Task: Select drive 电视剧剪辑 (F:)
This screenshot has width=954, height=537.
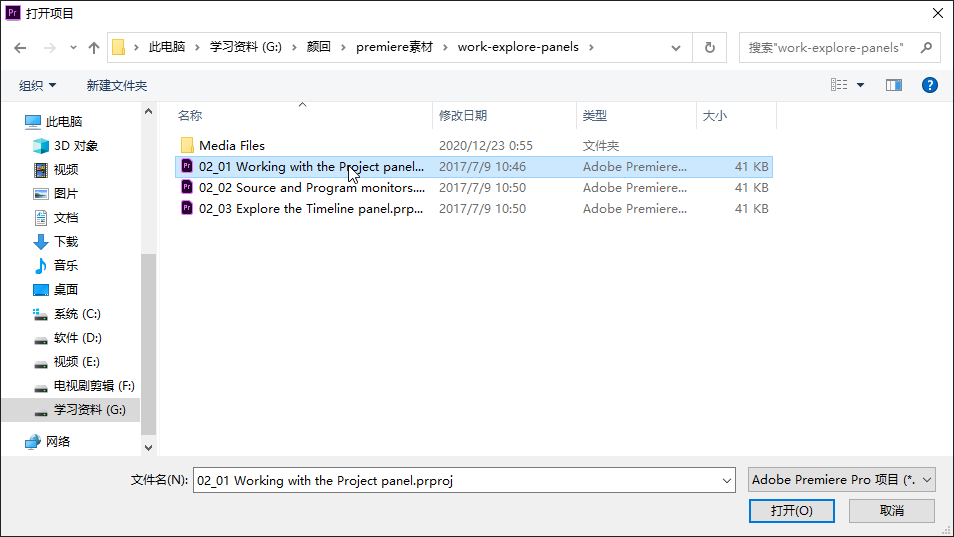Action: pyautogui.click(x=94, y=386)
